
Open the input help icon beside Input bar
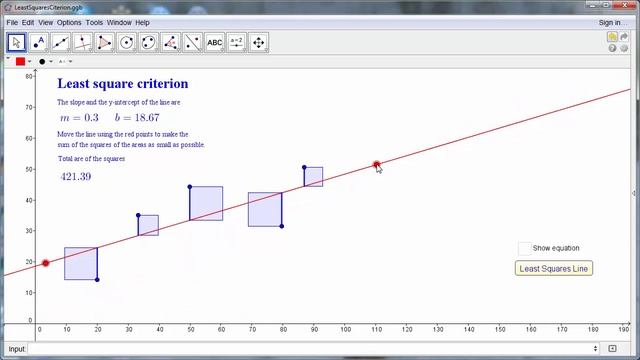tap(612, 348)
